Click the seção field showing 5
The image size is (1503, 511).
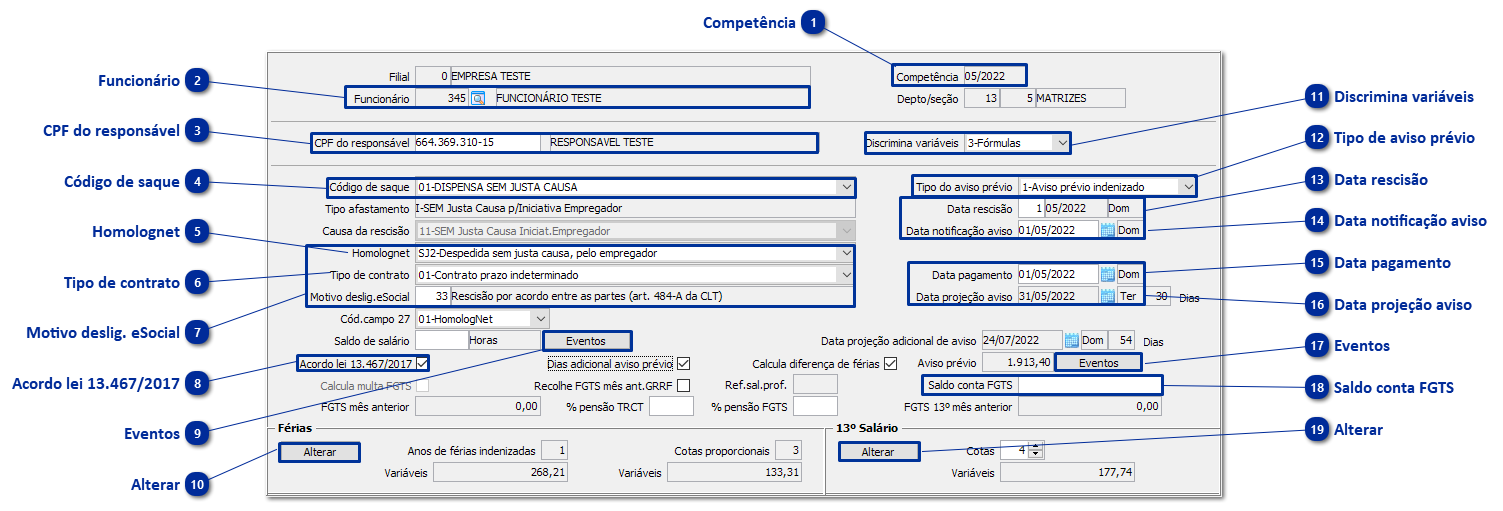[x=1018, y=98]
